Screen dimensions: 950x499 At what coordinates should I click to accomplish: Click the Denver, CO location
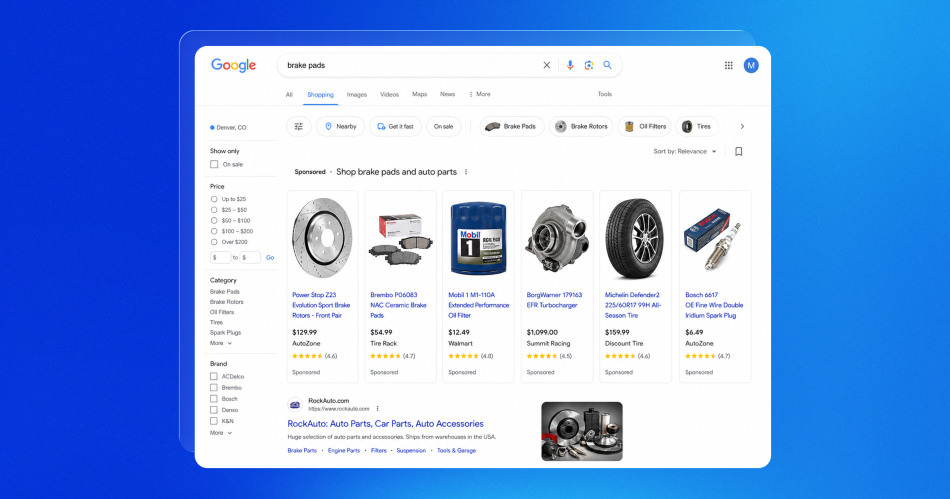[228, 128]
